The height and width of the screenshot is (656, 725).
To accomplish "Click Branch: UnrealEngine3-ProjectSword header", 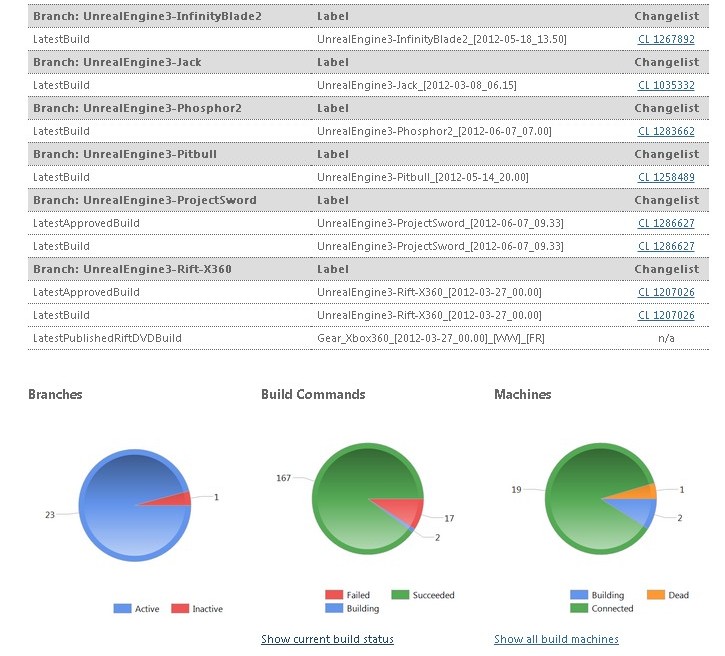I will pyautogui.click(x=145, y=200).
